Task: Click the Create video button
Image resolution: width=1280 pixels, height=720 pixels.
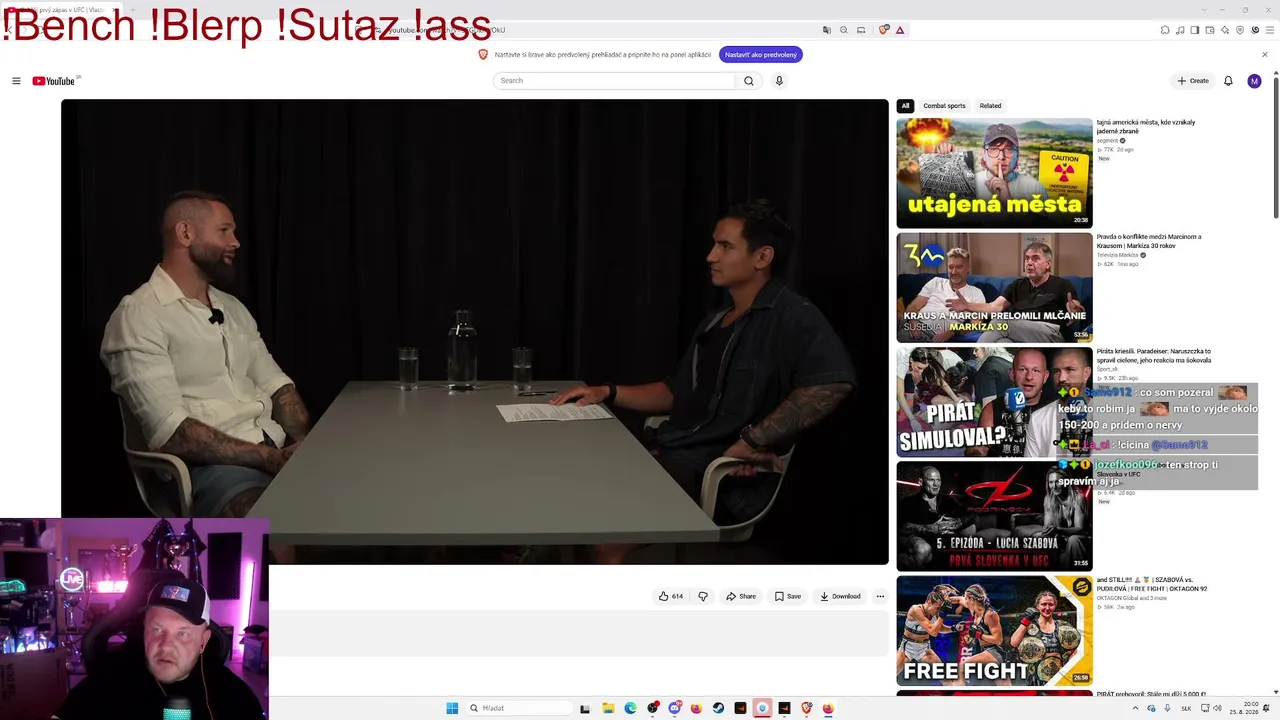Action: [x=1193, y=81]
